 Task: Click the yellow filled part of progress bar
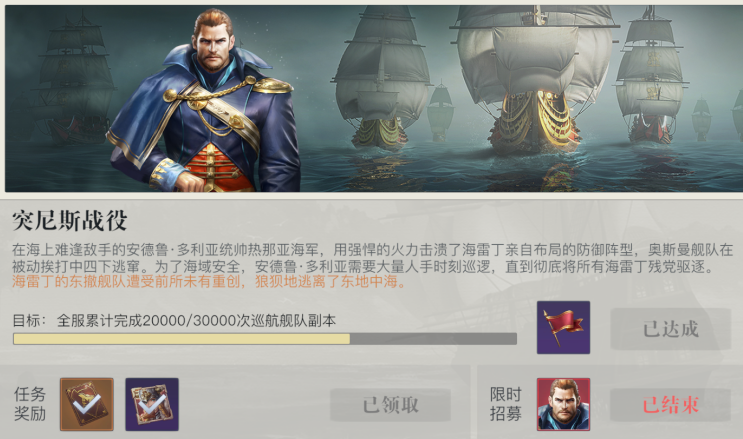tap(181, 338)
